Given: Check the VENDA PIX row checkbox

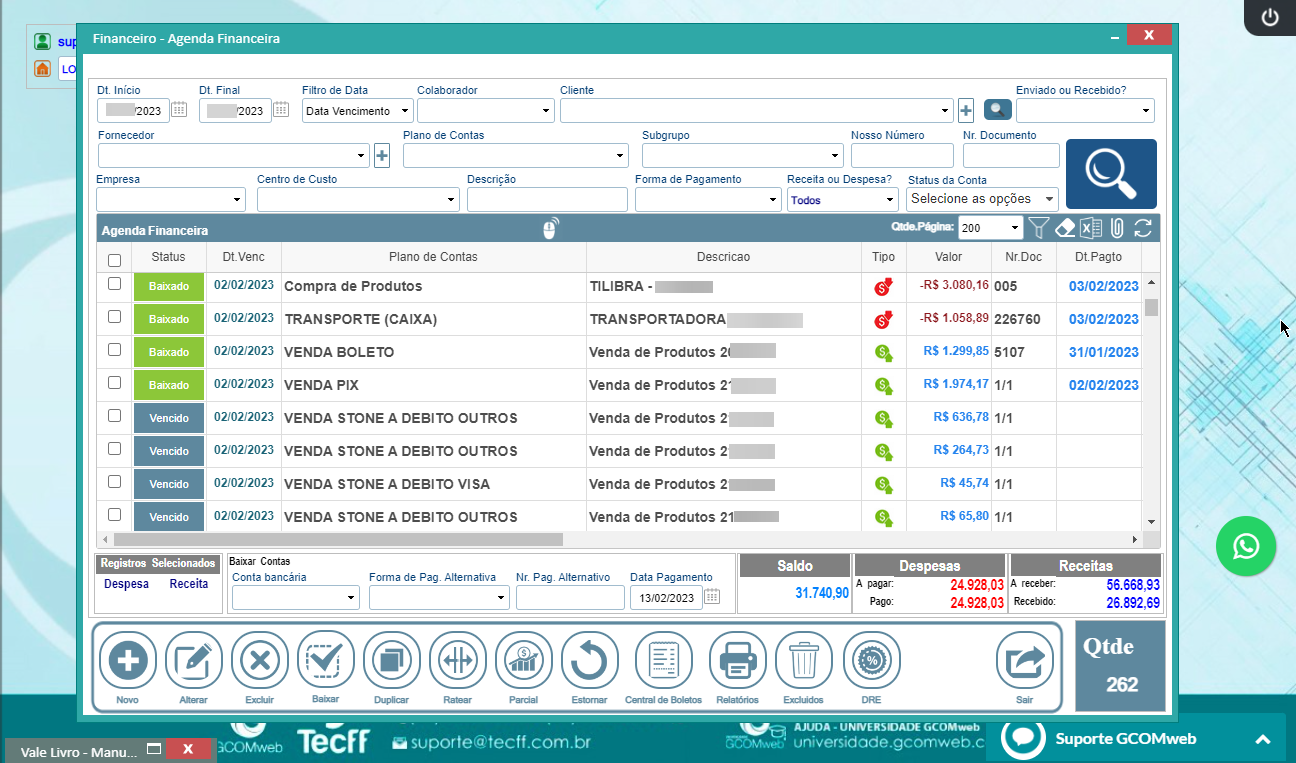Looking at the screenshot, I should [x=114, y=383].
